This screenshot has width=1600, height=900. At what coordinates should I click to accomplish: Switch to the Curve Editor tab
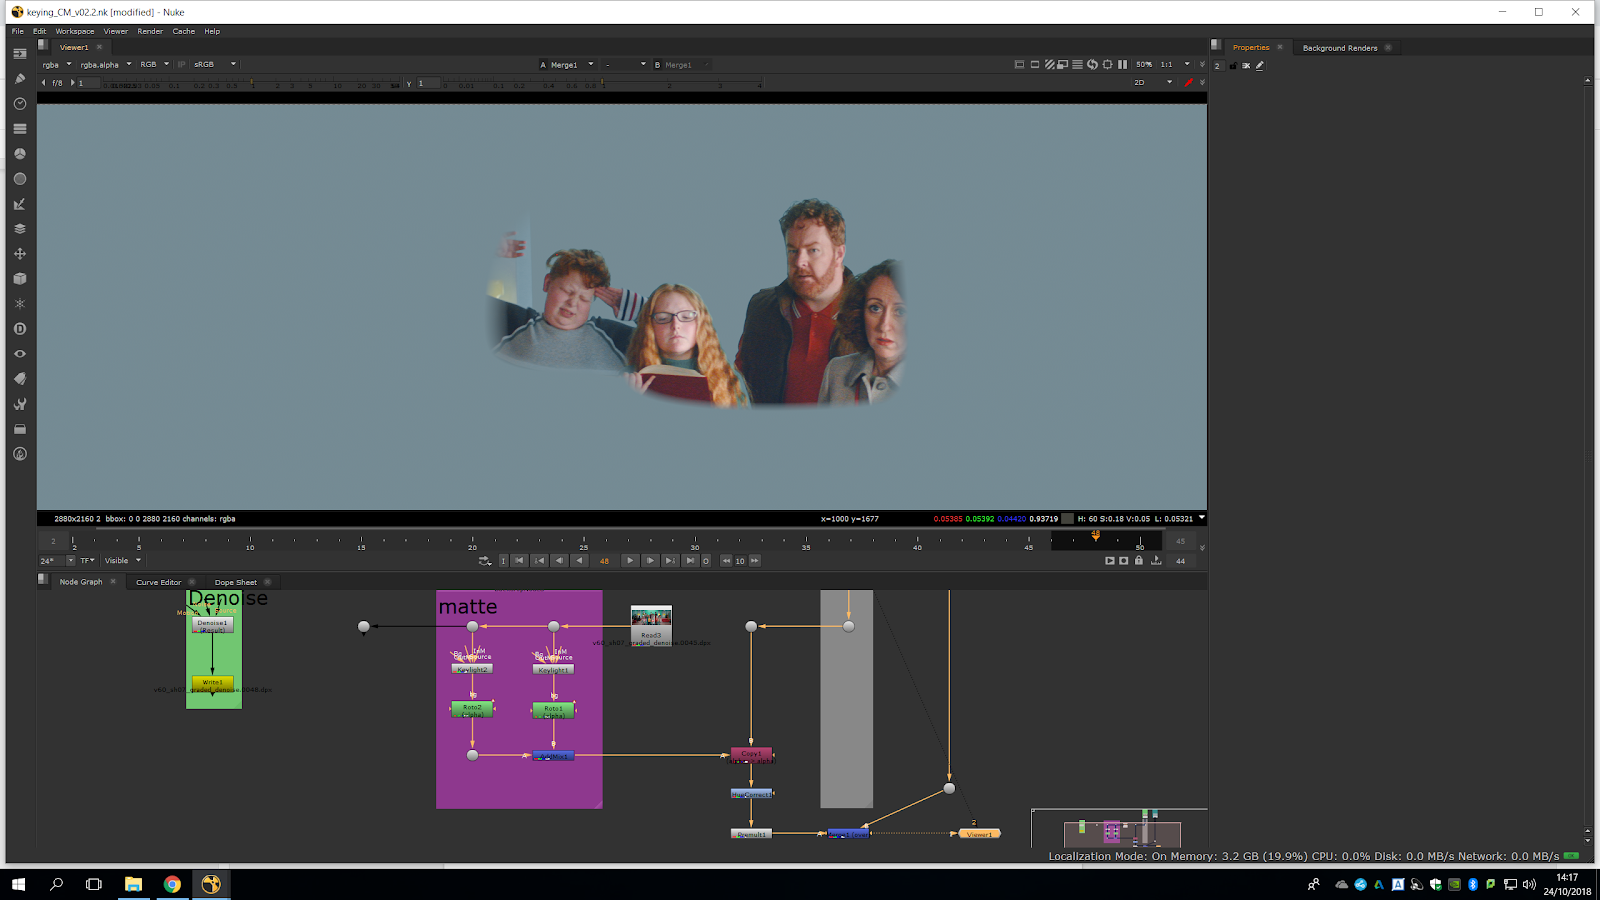[158, 582]
